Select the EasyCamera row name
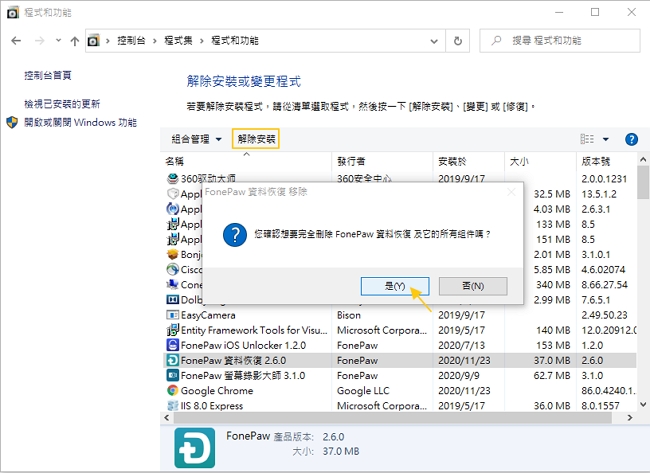 208,315
